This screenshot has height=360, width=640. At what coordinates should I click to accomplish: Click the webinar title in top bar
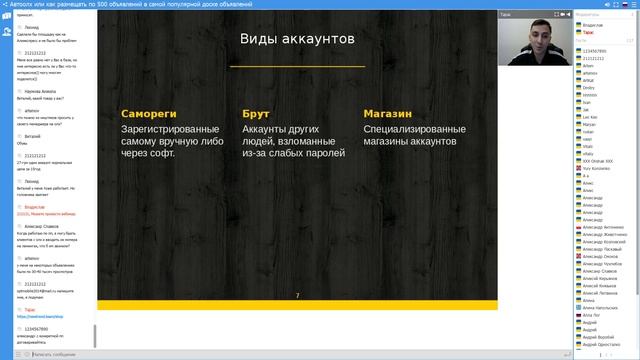pyautogui.click(x=131, y=4)
